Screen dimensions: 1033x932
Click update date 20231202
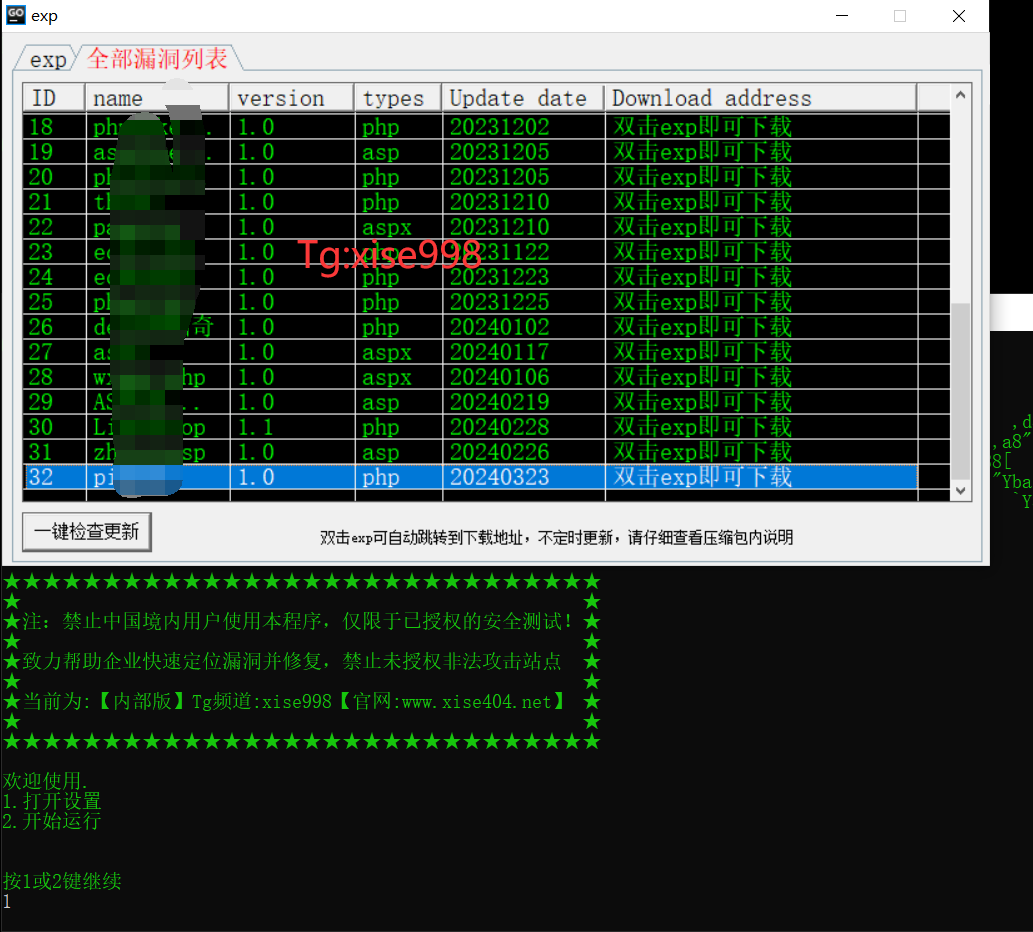click(x=499, y=126)
